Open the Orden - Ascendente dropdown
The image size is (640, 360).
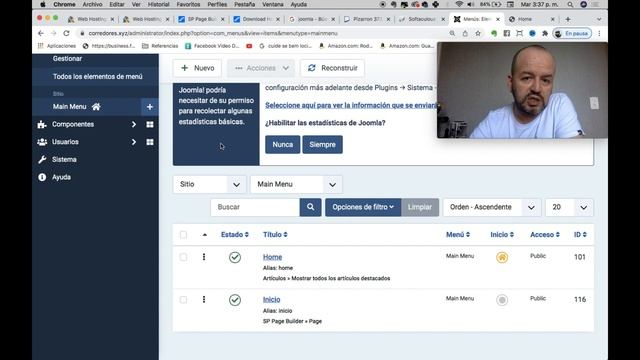tap(492, 207)
